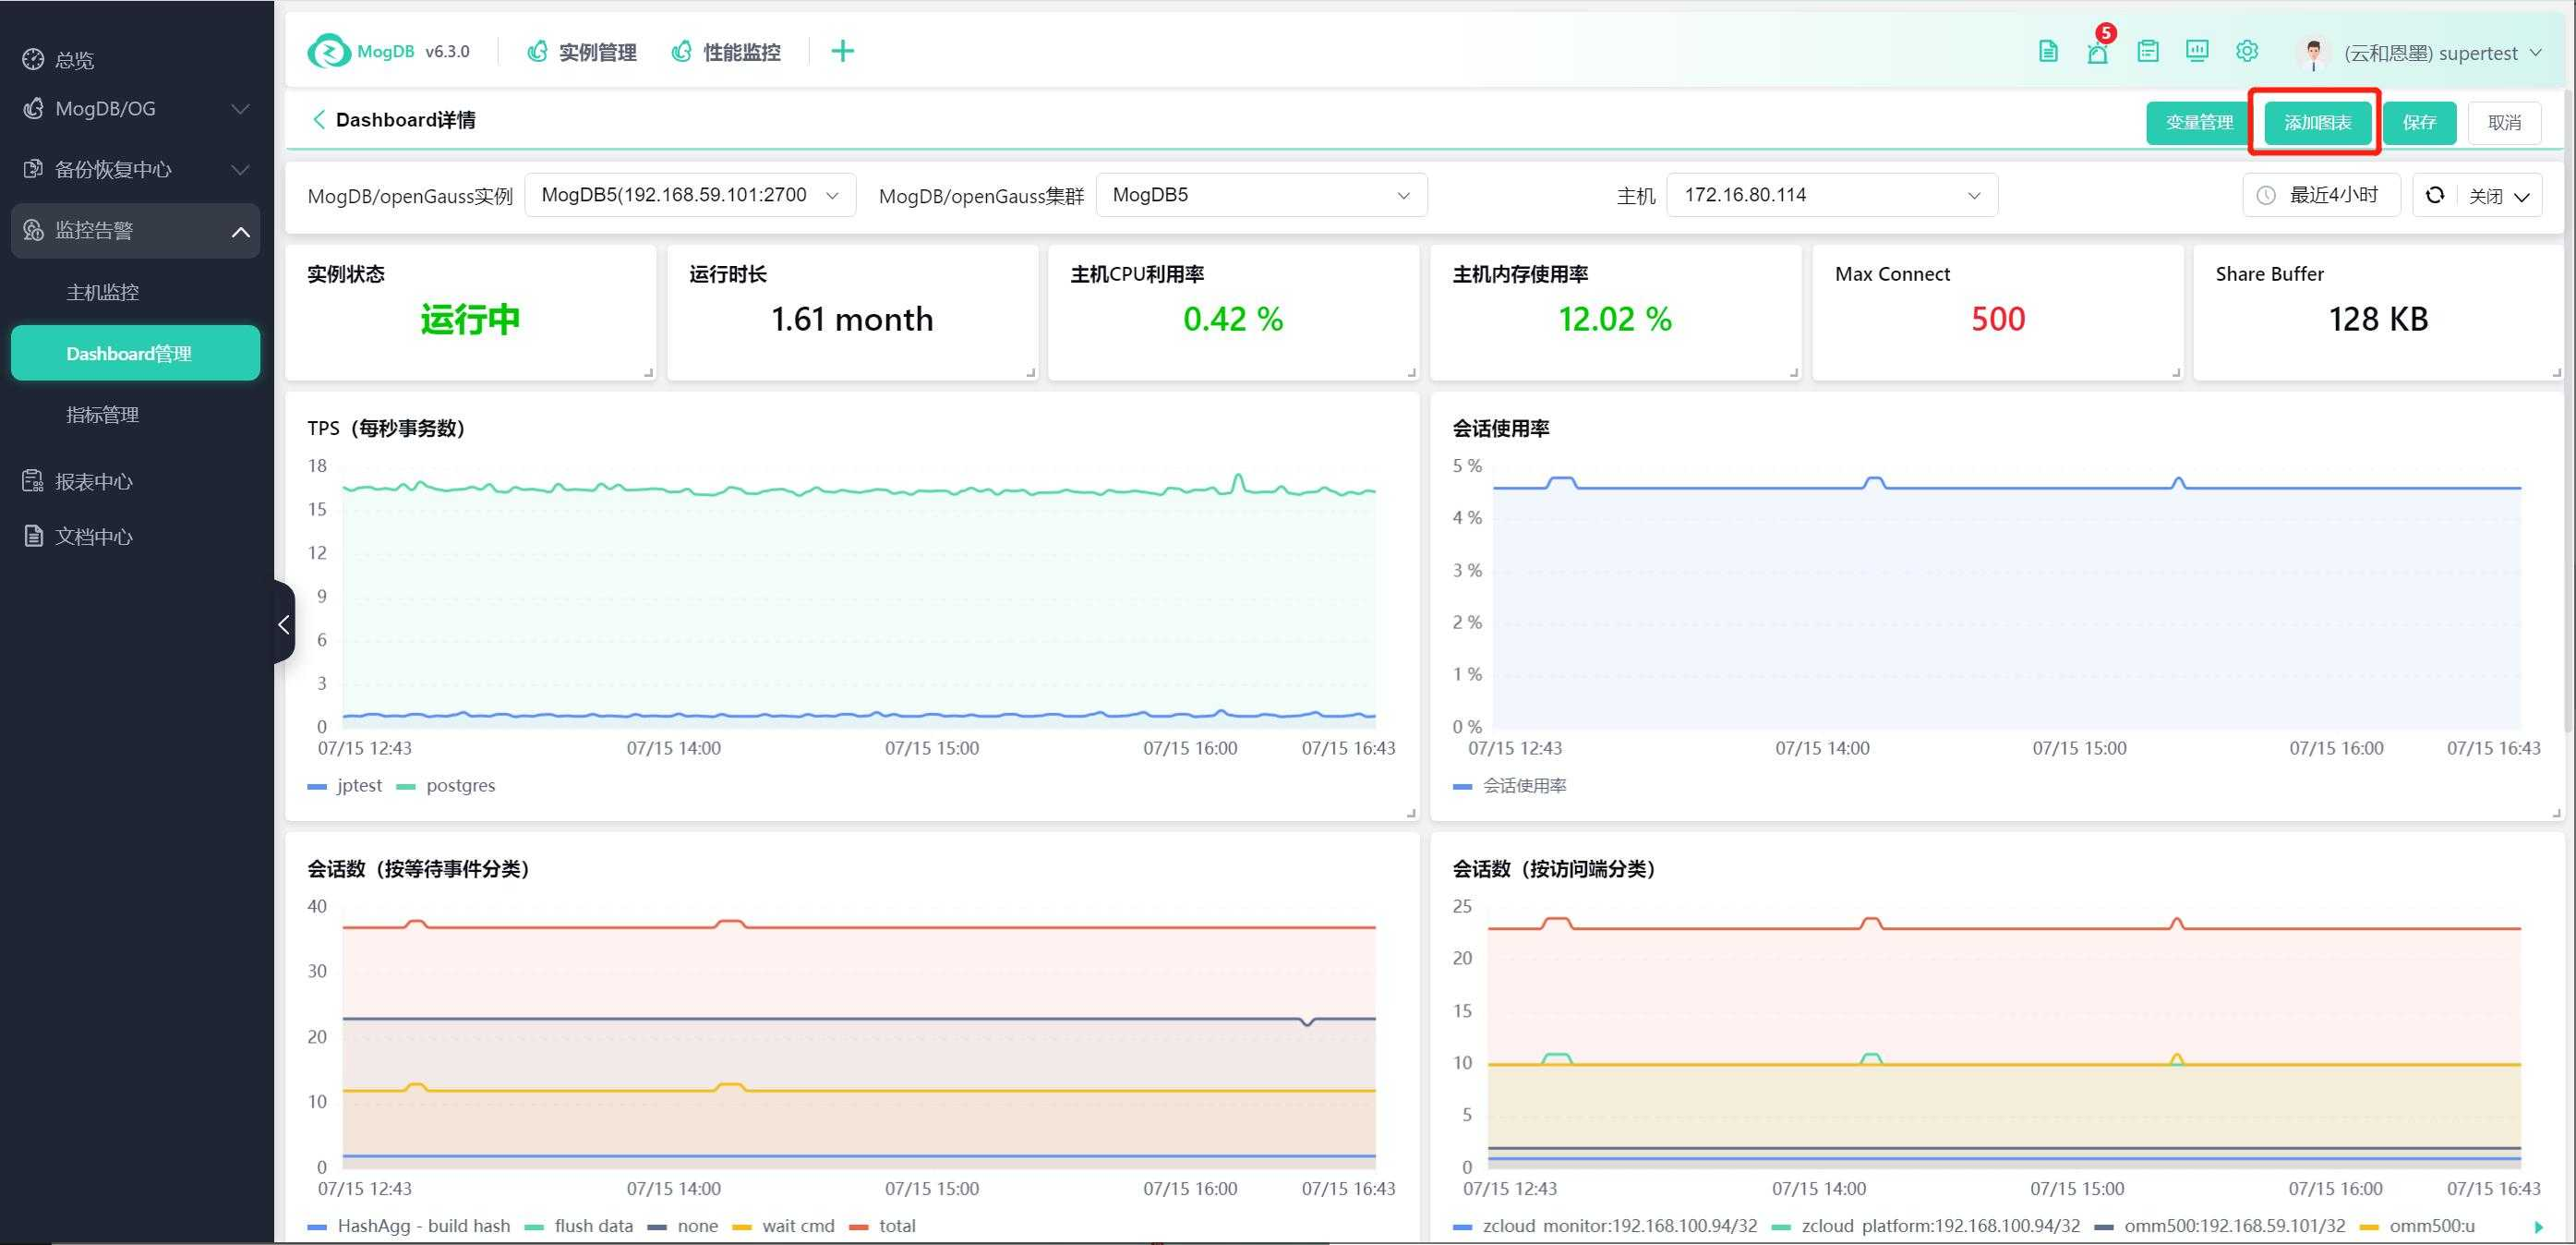
Task: Open auto-refresh 关闭 dropdown
Action: tap(2498, 196)
